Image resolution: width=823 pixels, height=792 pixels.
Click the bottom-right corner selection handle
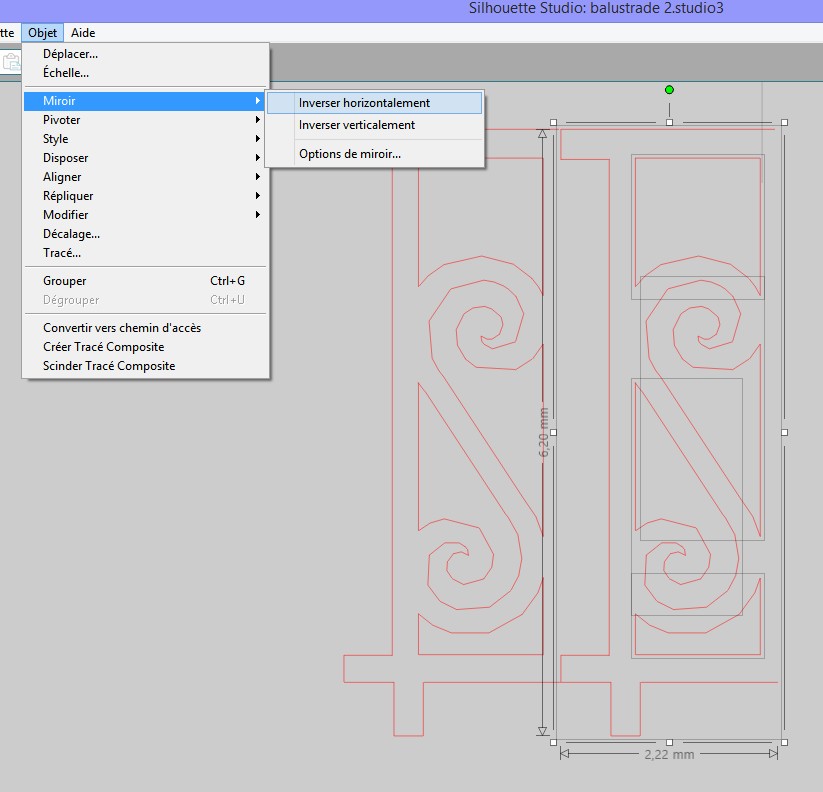click(x=785, y=742)
